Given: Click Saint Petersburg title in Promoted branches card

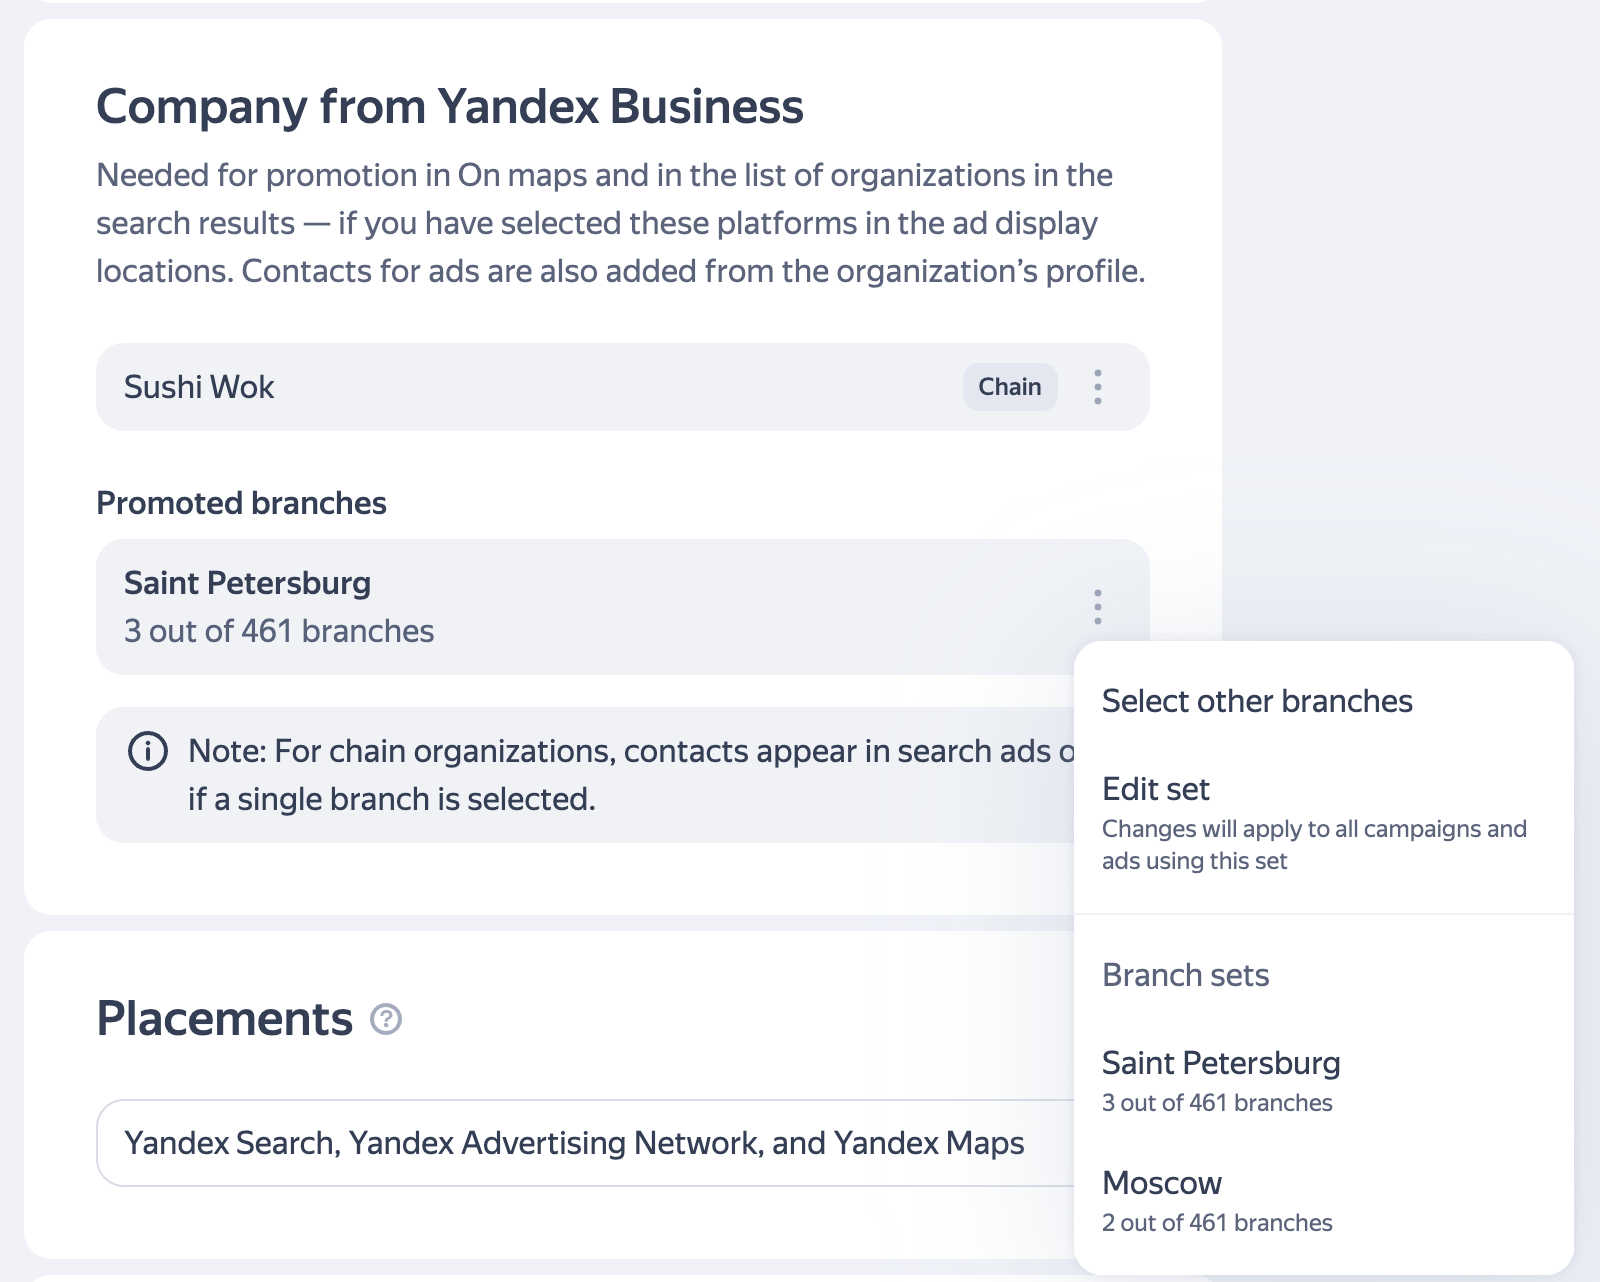Looking at the screenshot, I should point(247,583).
